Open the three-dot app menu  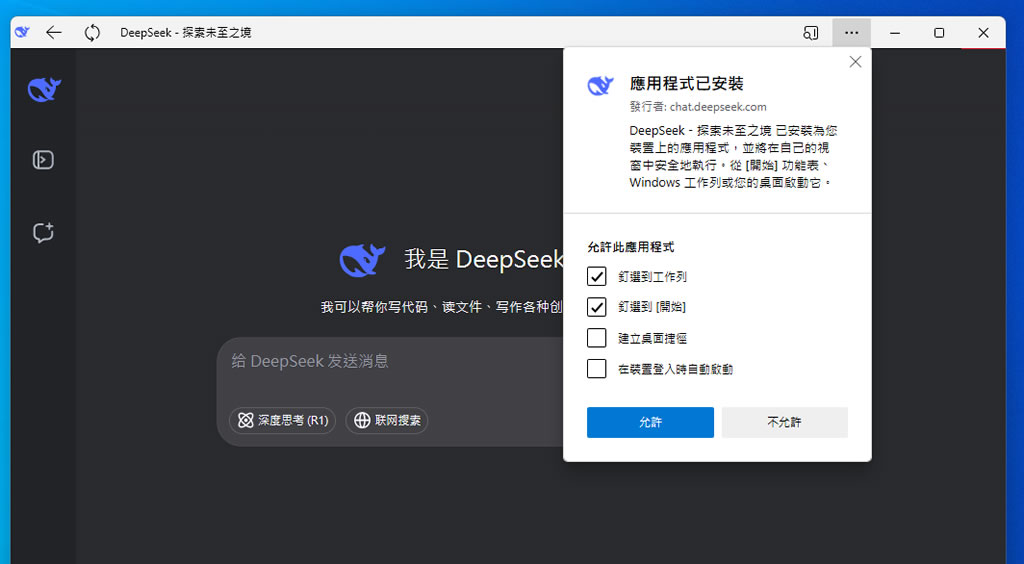(x=851, y=33)
